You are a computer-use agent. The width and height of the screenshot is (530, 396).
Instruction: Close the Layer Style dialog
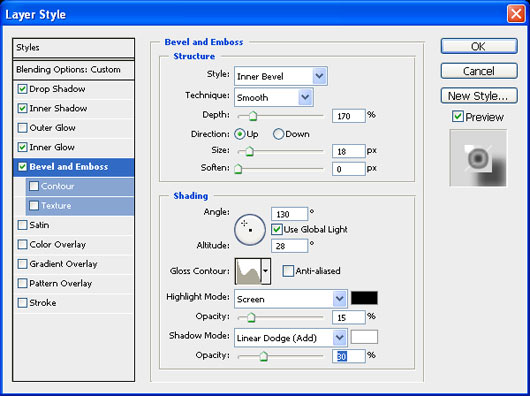(x=516, y=14)
